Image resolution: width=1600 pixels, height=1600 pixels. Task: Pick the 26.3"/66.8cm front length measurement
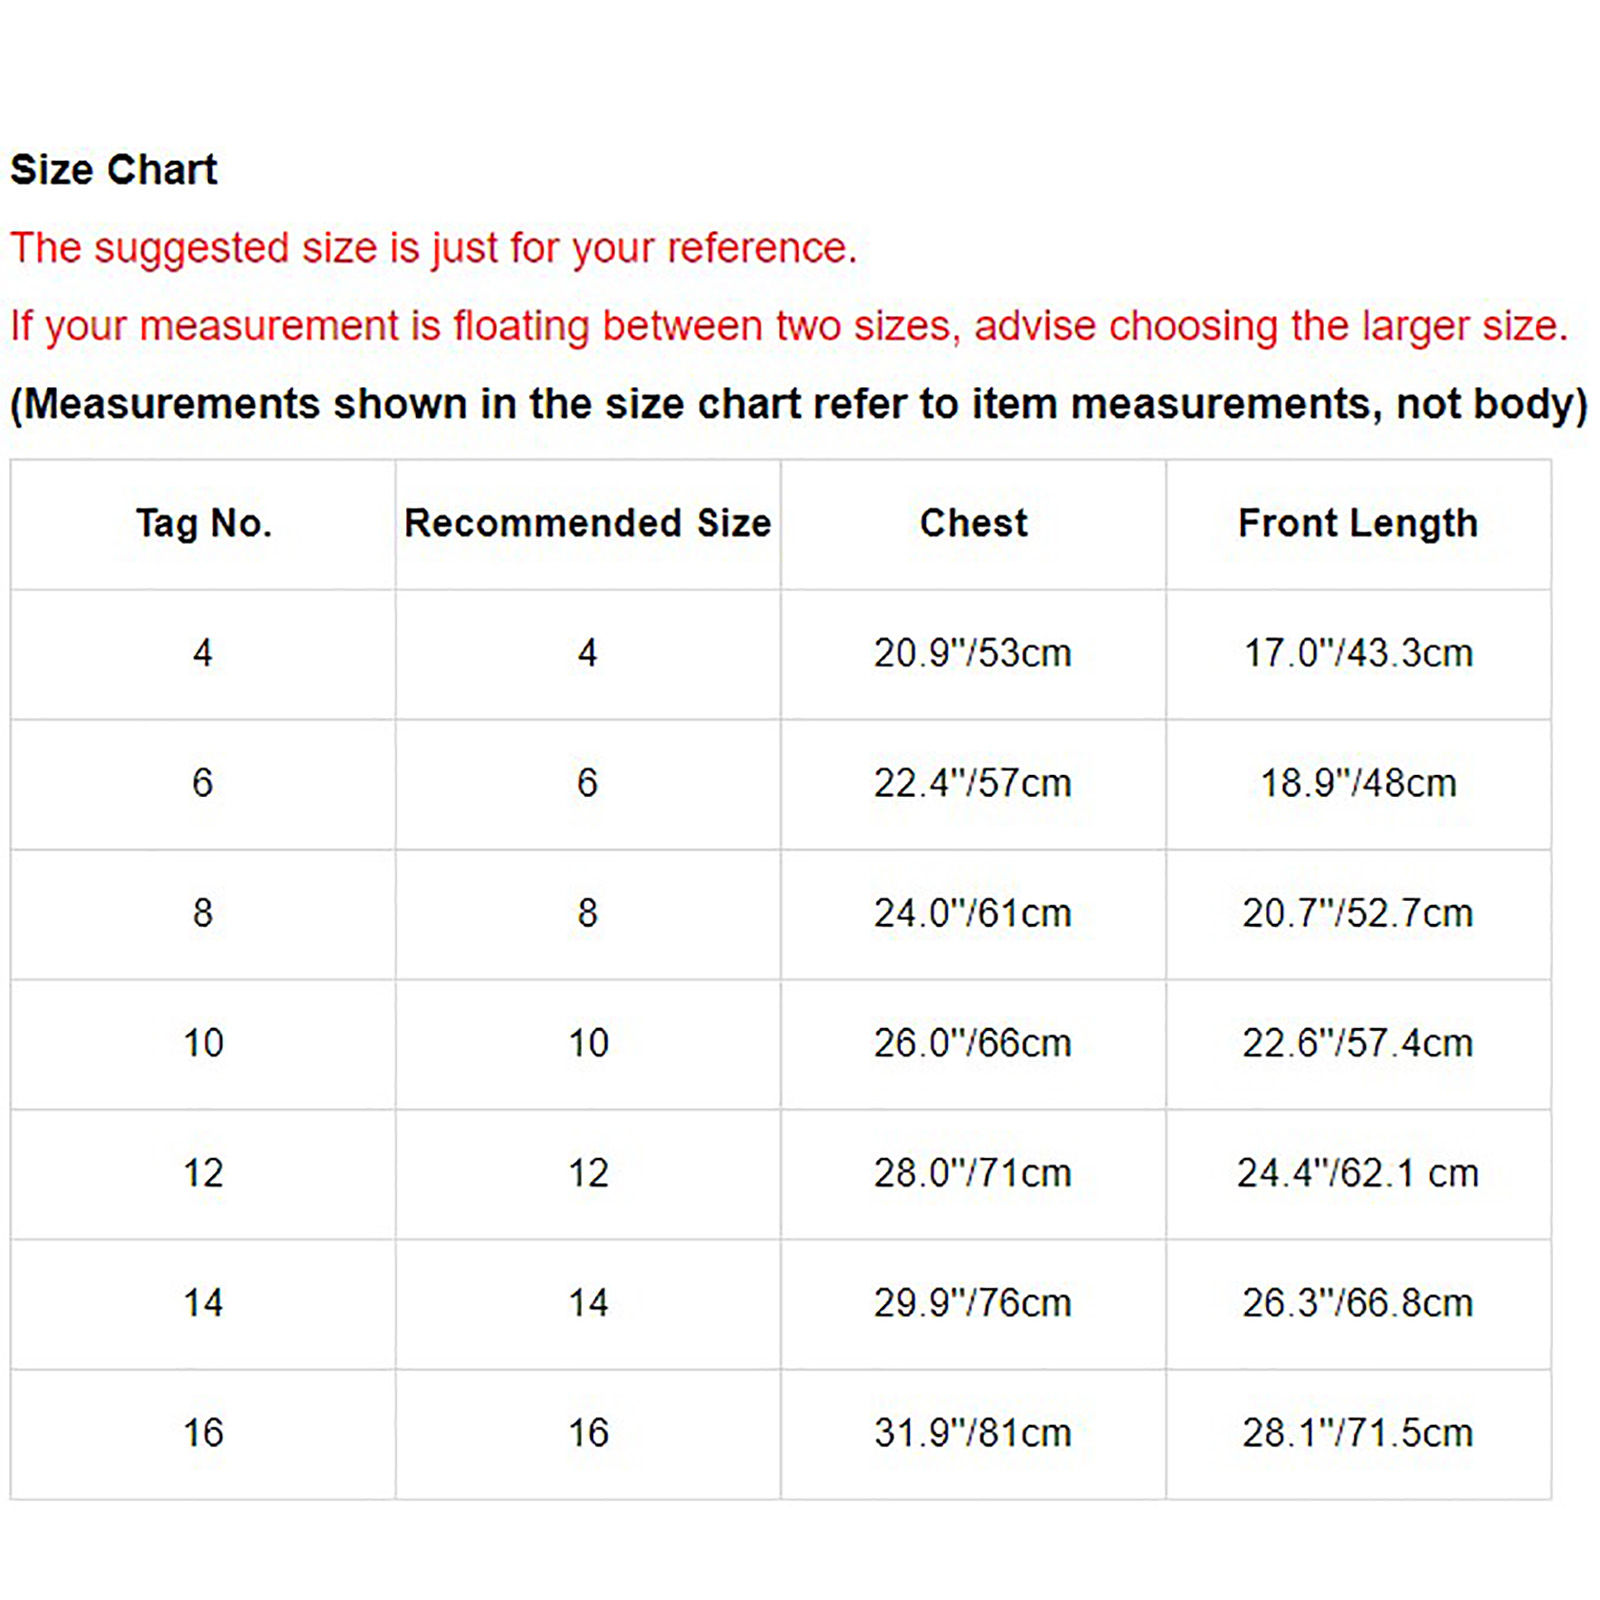(1357, 1303)
